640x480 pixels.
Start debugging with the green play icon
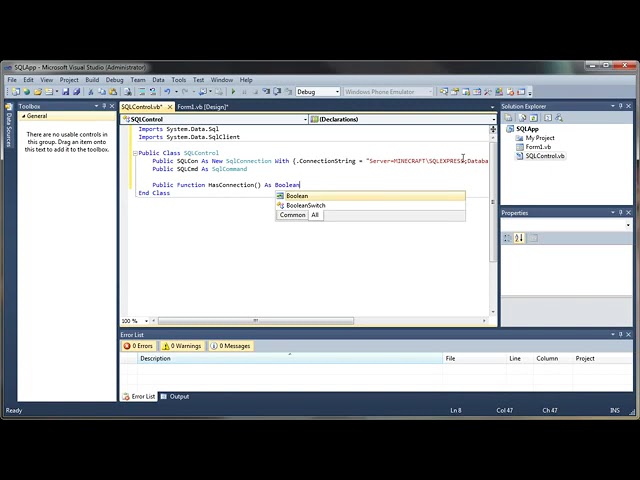pos(233,91)
